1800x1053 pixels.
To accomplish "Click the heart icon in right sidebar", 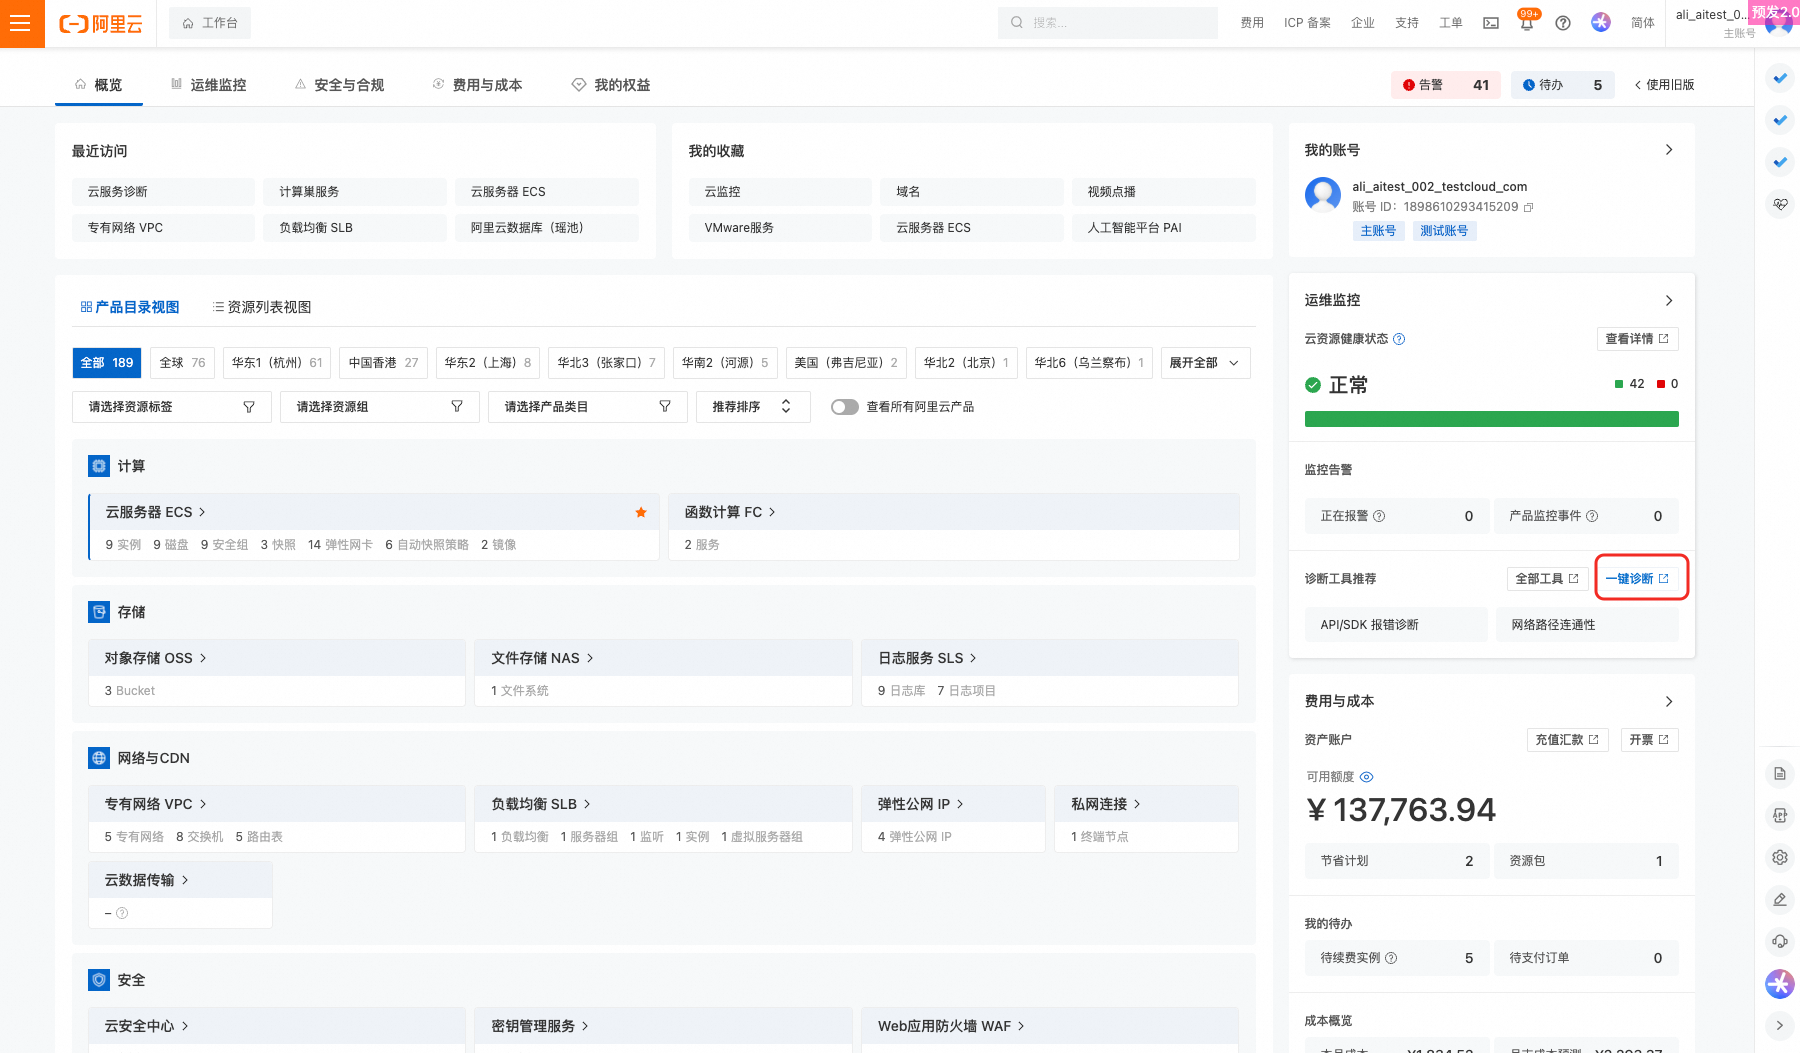I will click(1780, 204).
